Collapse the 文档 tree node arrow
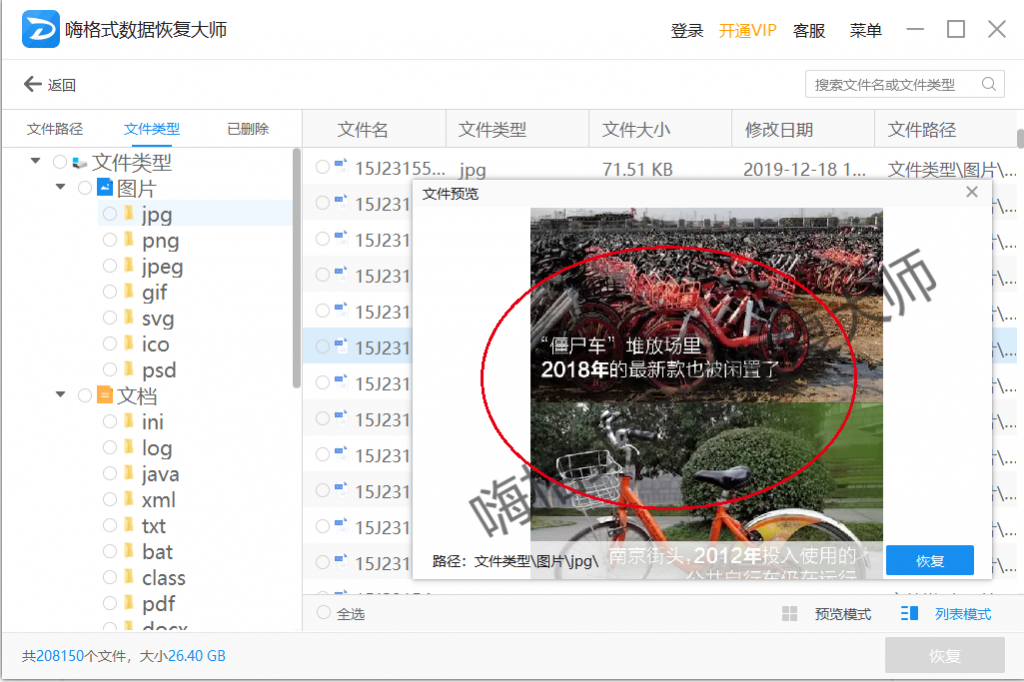Screen dimensions: 1024x682 coord(61,395)
